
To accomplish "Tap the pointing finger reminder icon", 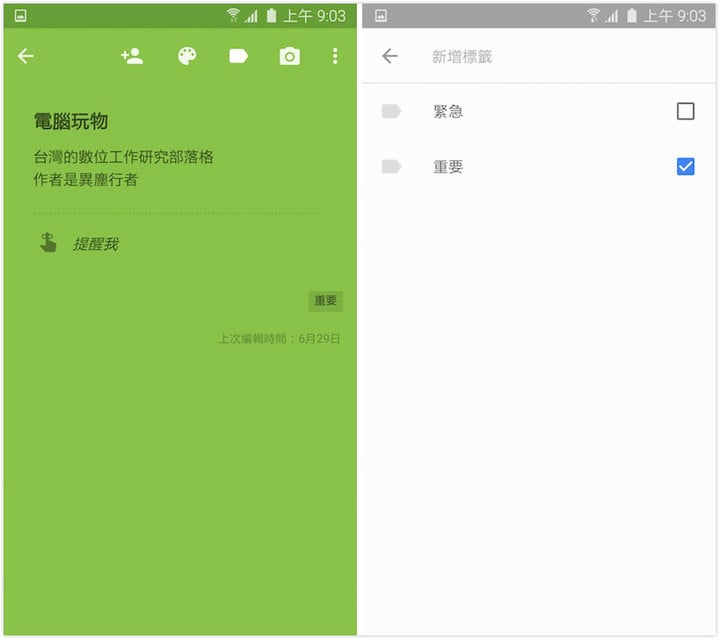I will click(47, 242).
